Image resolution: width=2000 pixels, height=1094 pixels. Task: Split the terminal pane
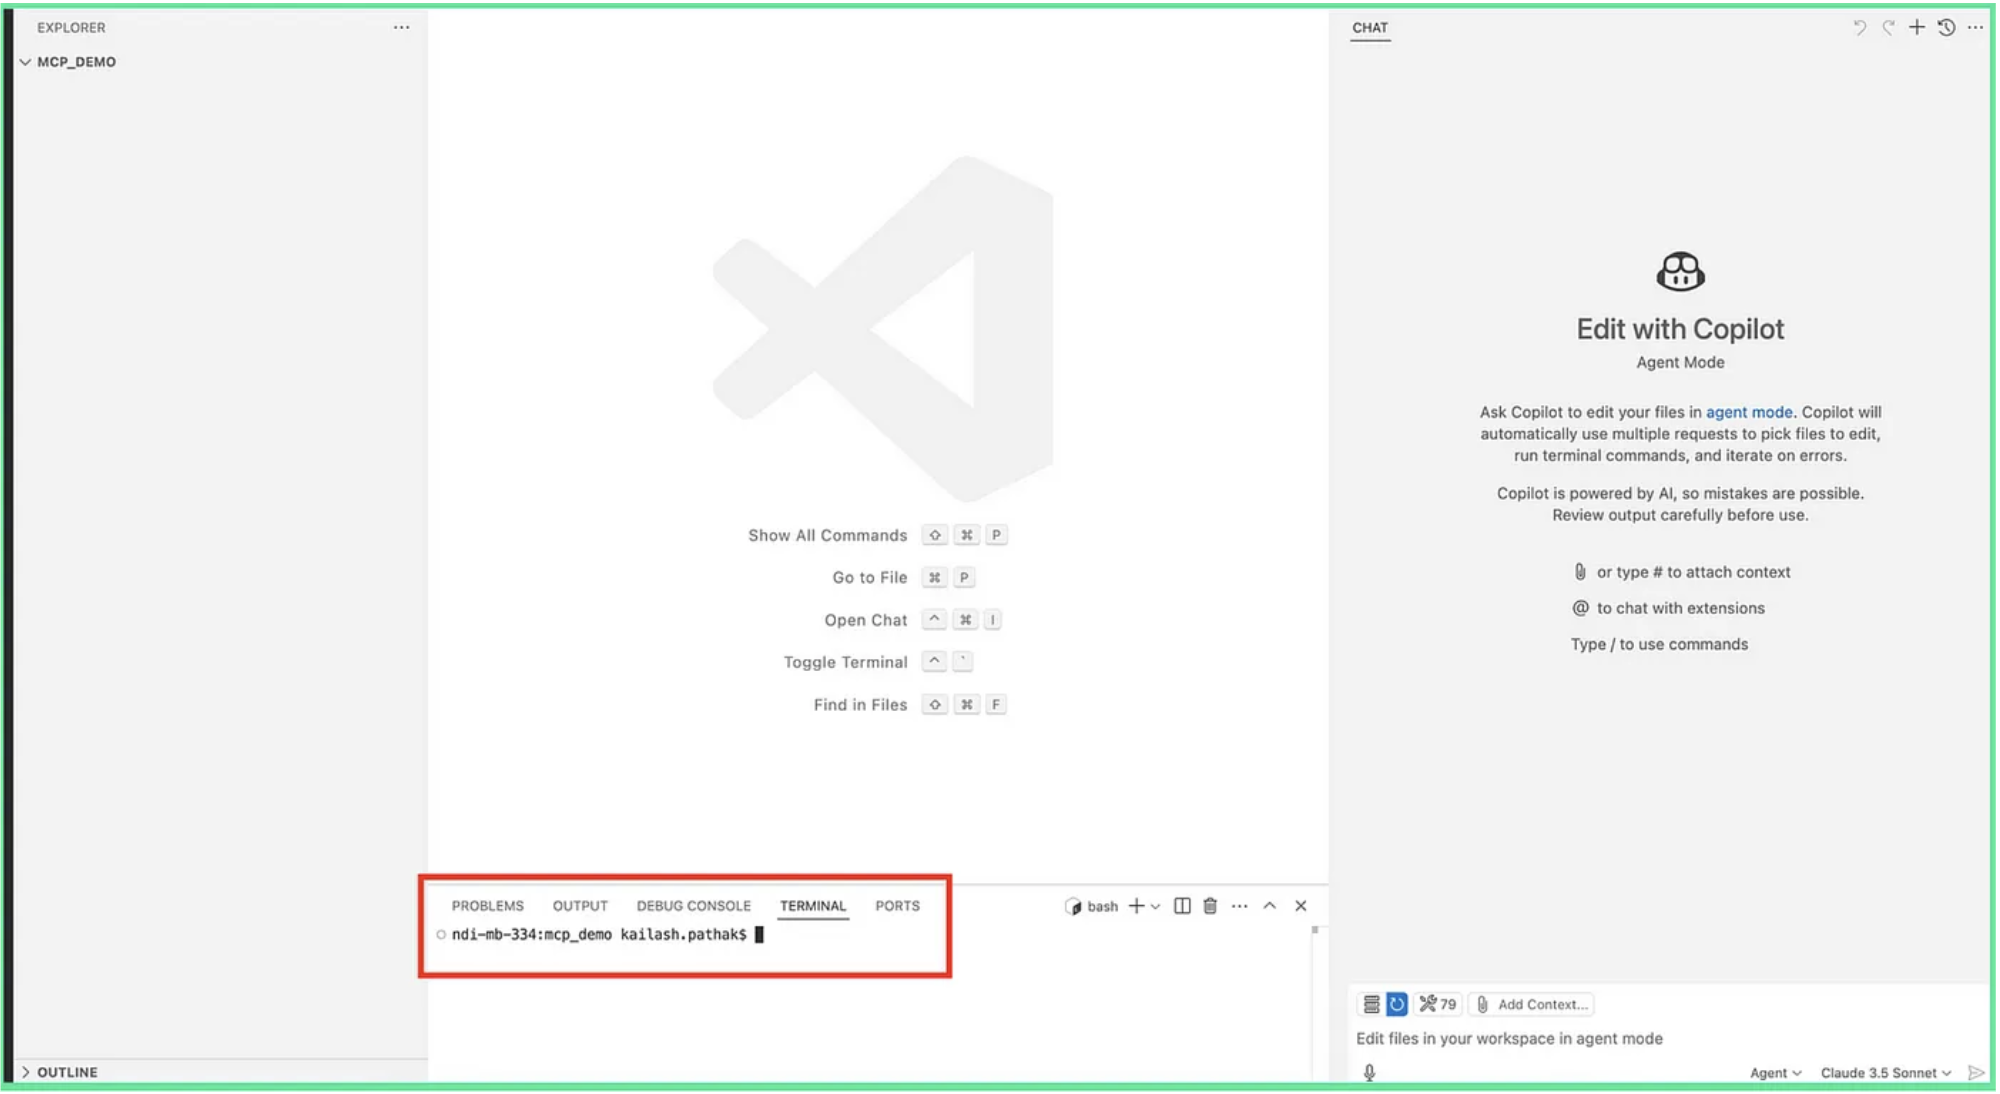coord(1182,906)
